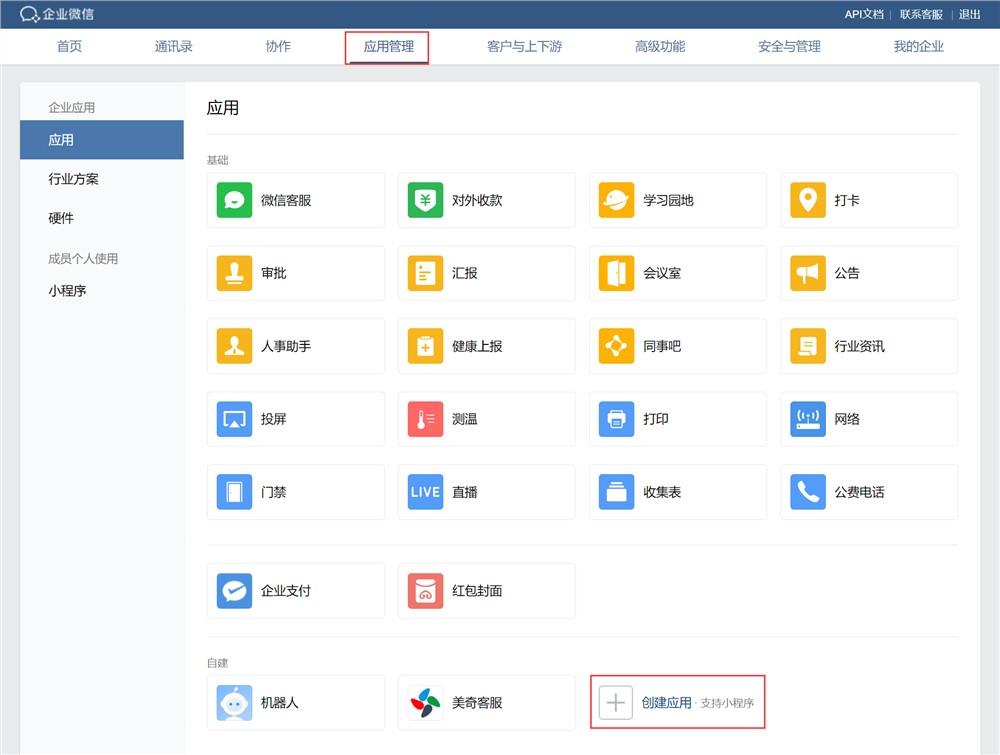This screenshot has height=755, width=1000.
Task: Click 退出 to log out
Action: tap(969, 14)
